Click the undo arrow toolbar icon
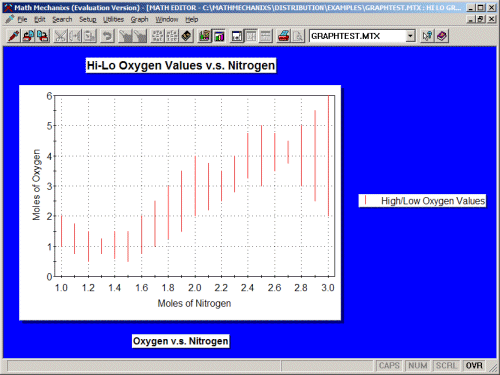The image size is (500, 375). [107, 36]
